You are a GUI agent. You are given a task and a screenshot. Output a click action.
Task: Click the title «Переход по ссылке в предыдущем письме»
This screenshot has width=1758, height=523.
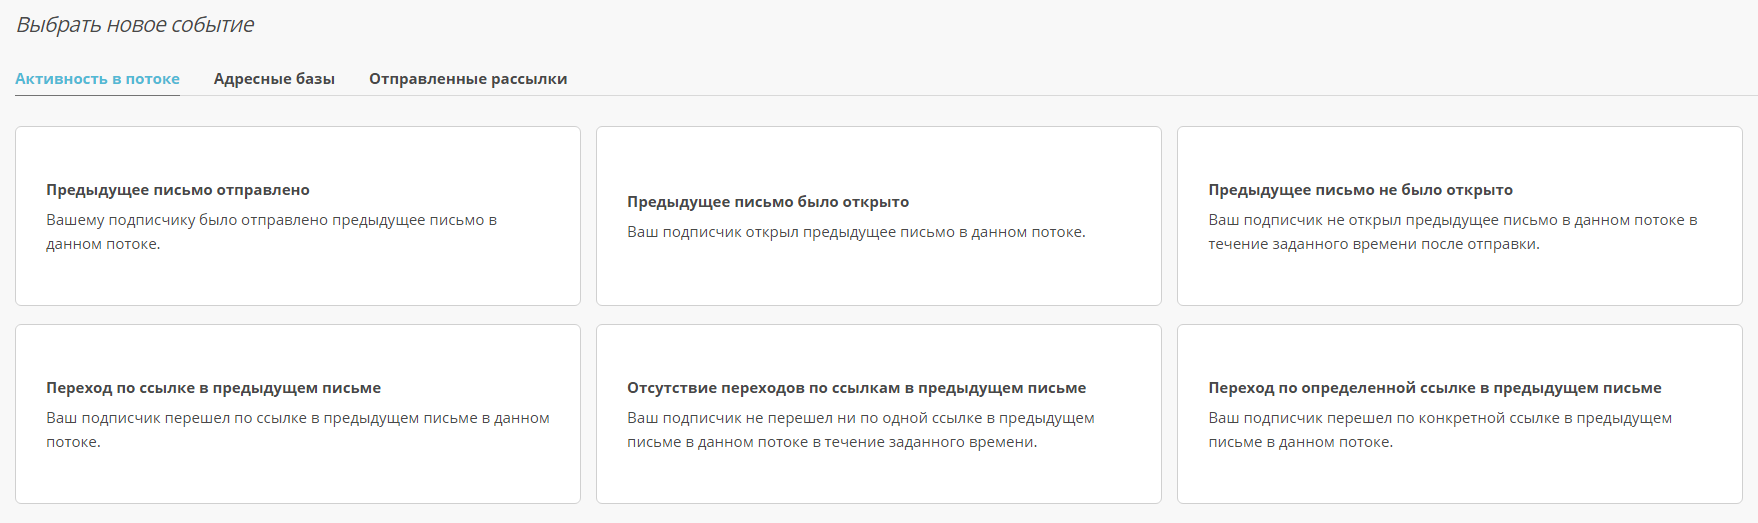[x=213, y=388]
